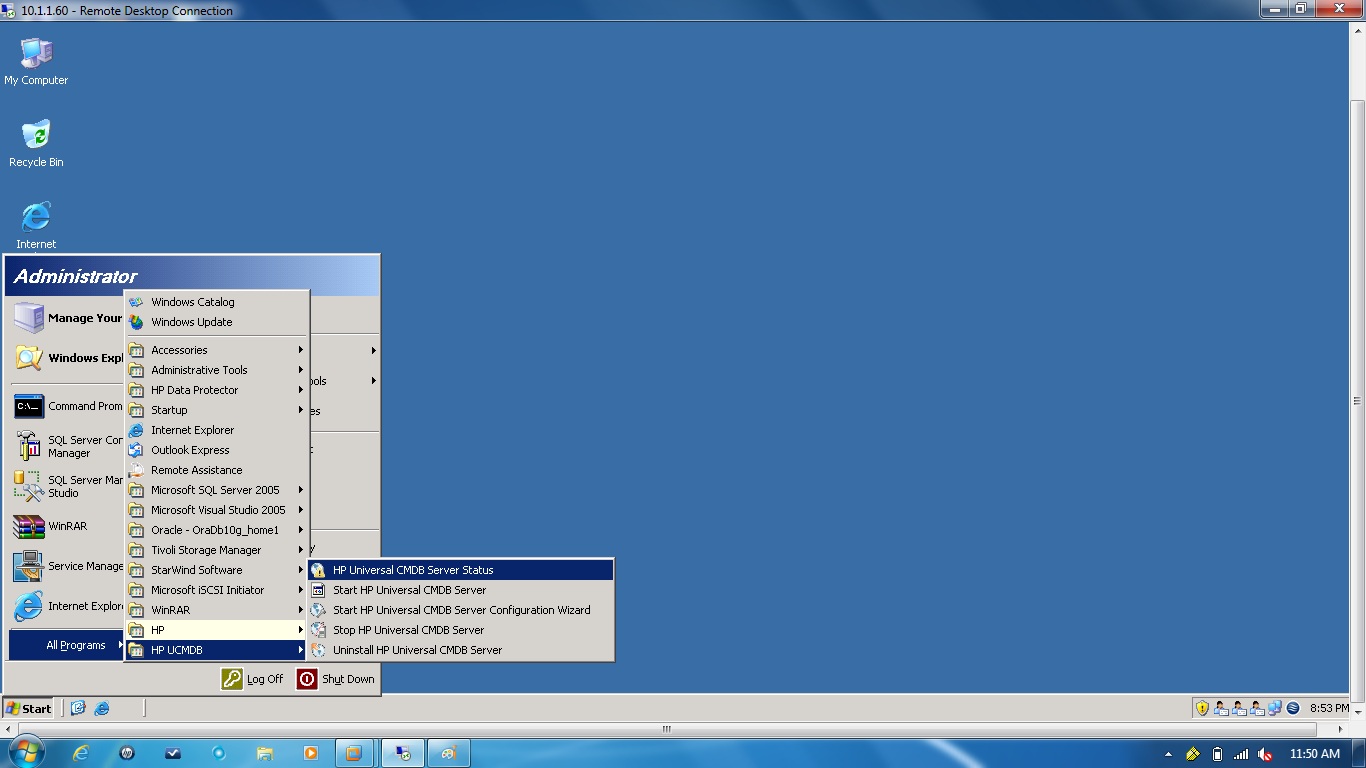Open the network connection tray icon

pyautogui.click(x=1275, y=708)
